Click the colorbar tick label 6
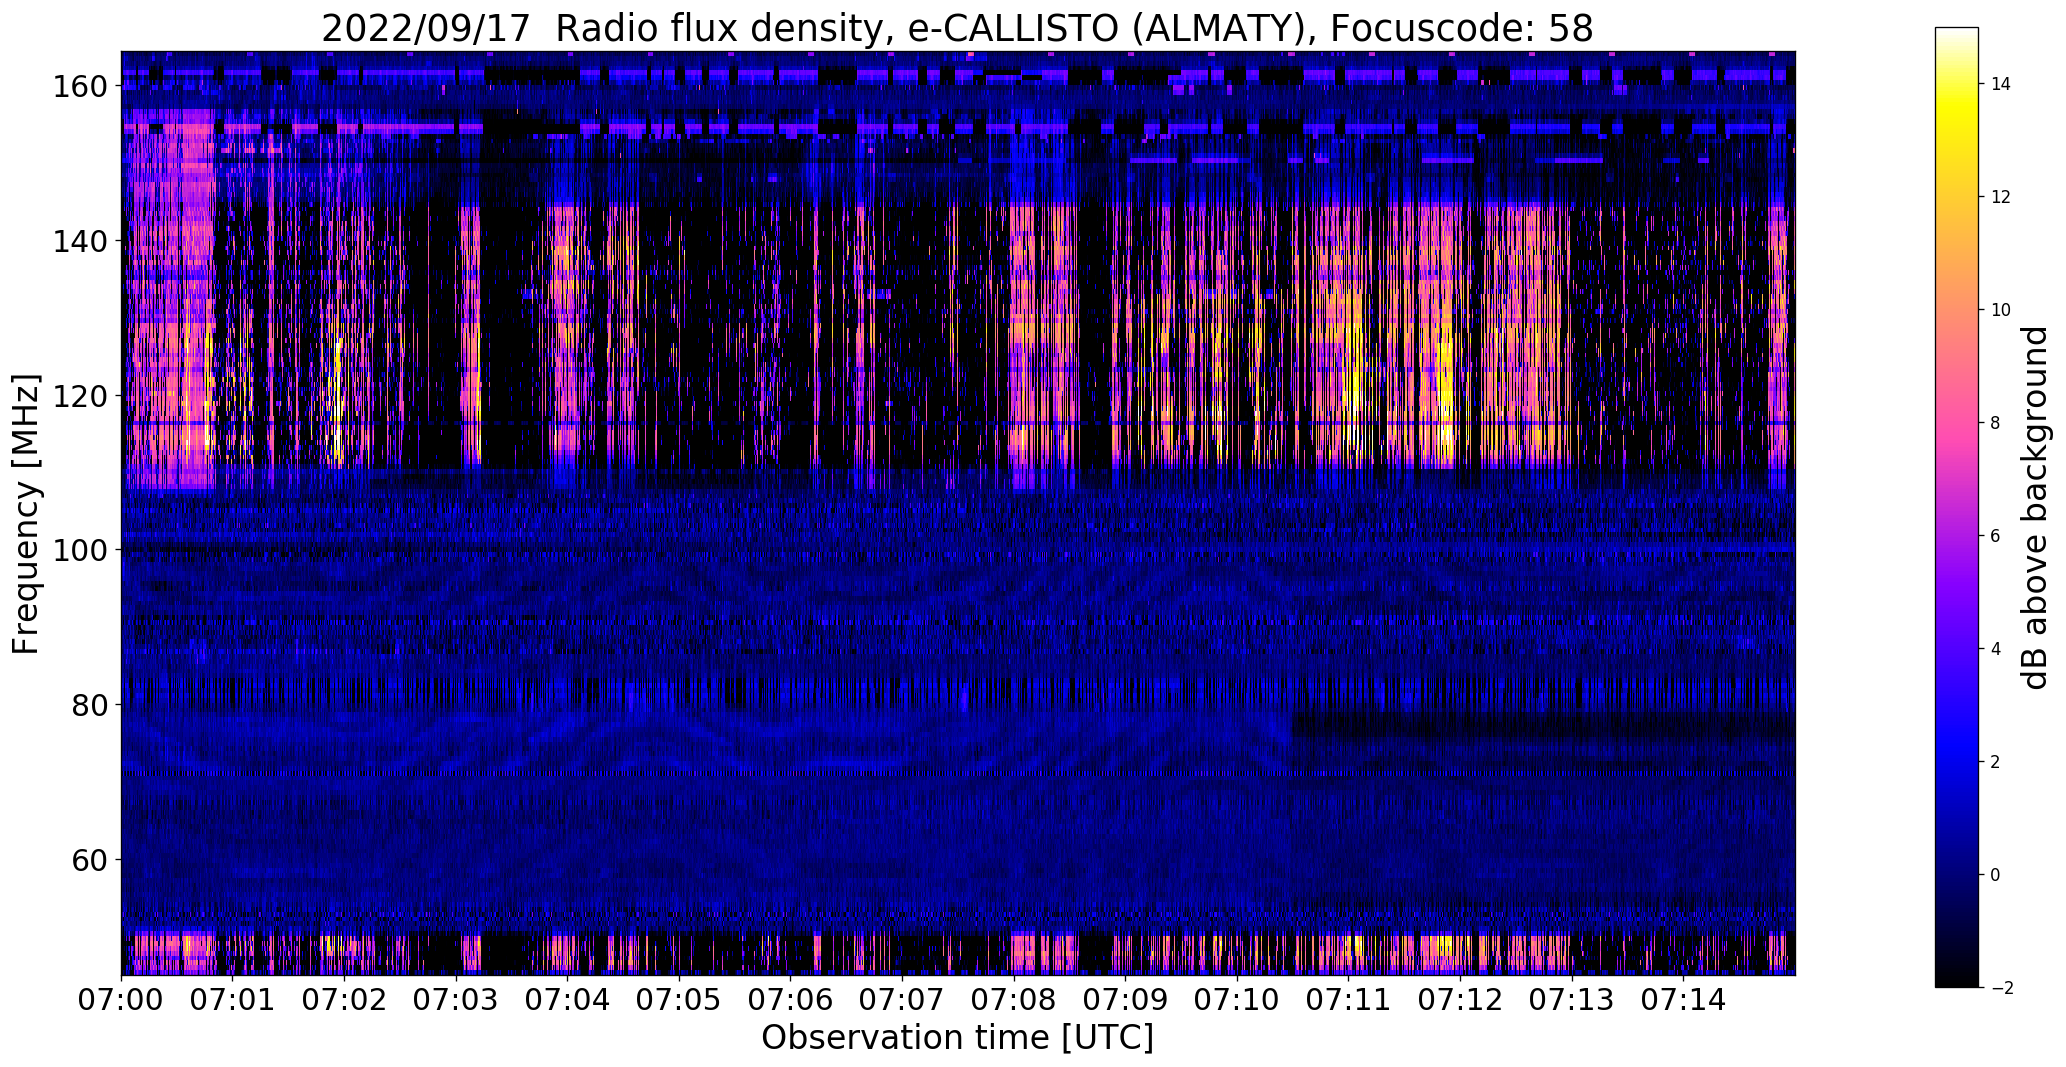This screenshot has height=1067, width=2066. click(1995, 536)
